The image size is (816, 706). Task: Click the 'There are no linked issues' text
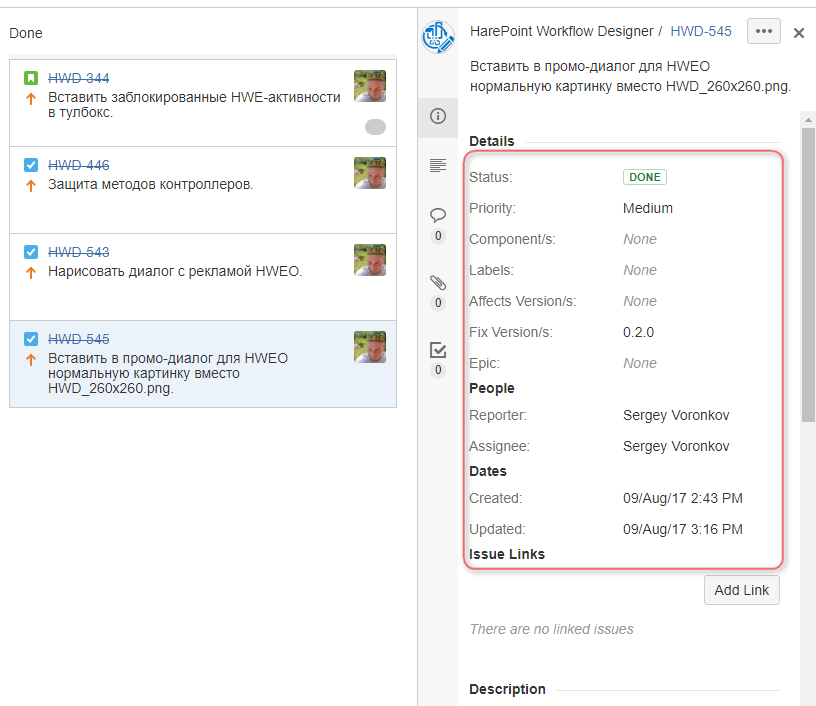552,629
